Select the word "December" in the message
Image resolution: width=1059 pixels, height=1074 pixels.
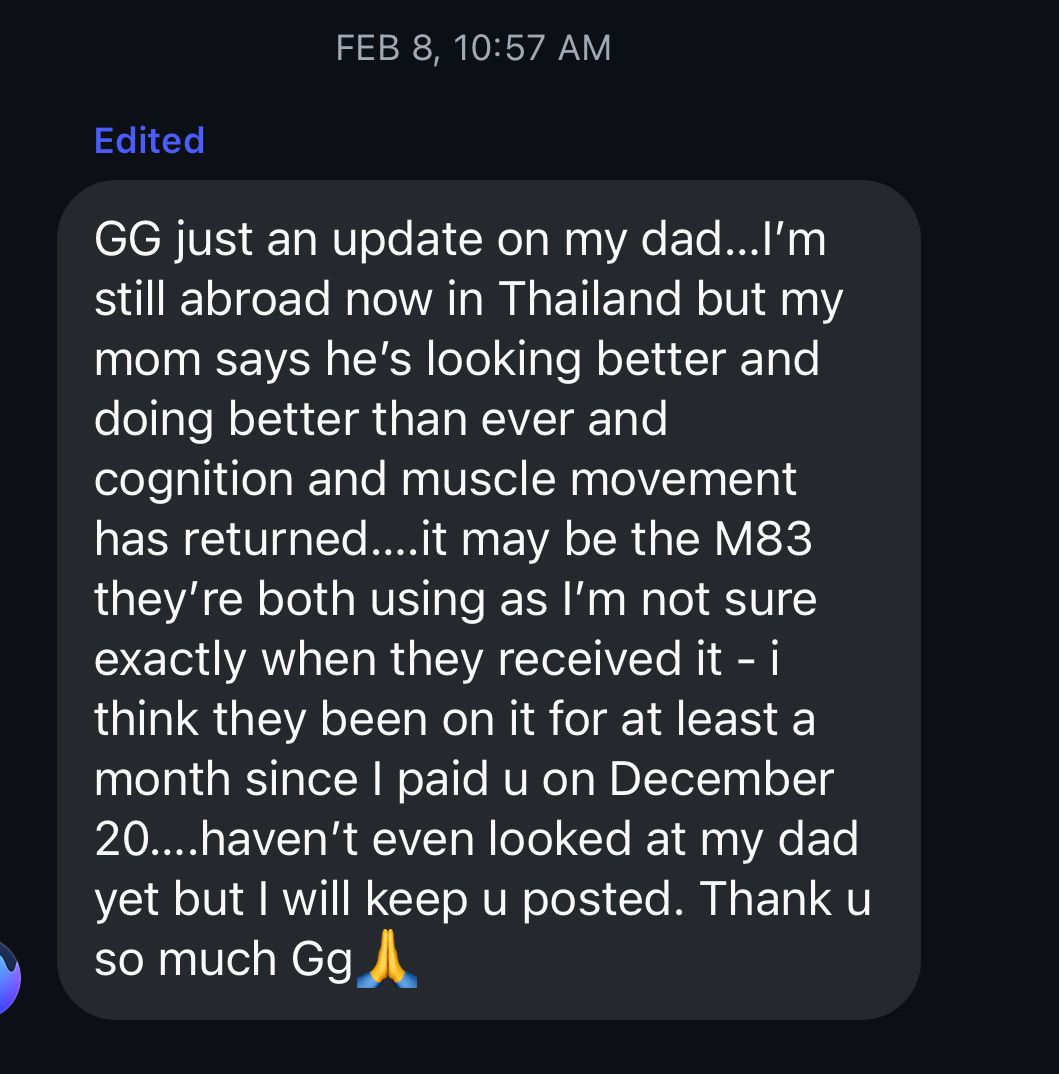coord(721,780)
